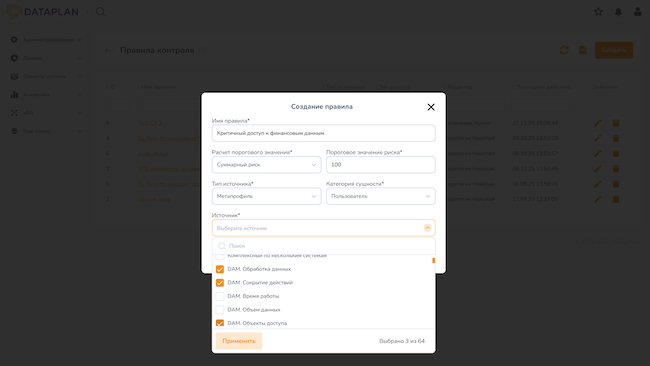Screen dimensions: 650x366
Task: Delete rule dated 08.10.25 13:52:02
Action: [616, 138]
